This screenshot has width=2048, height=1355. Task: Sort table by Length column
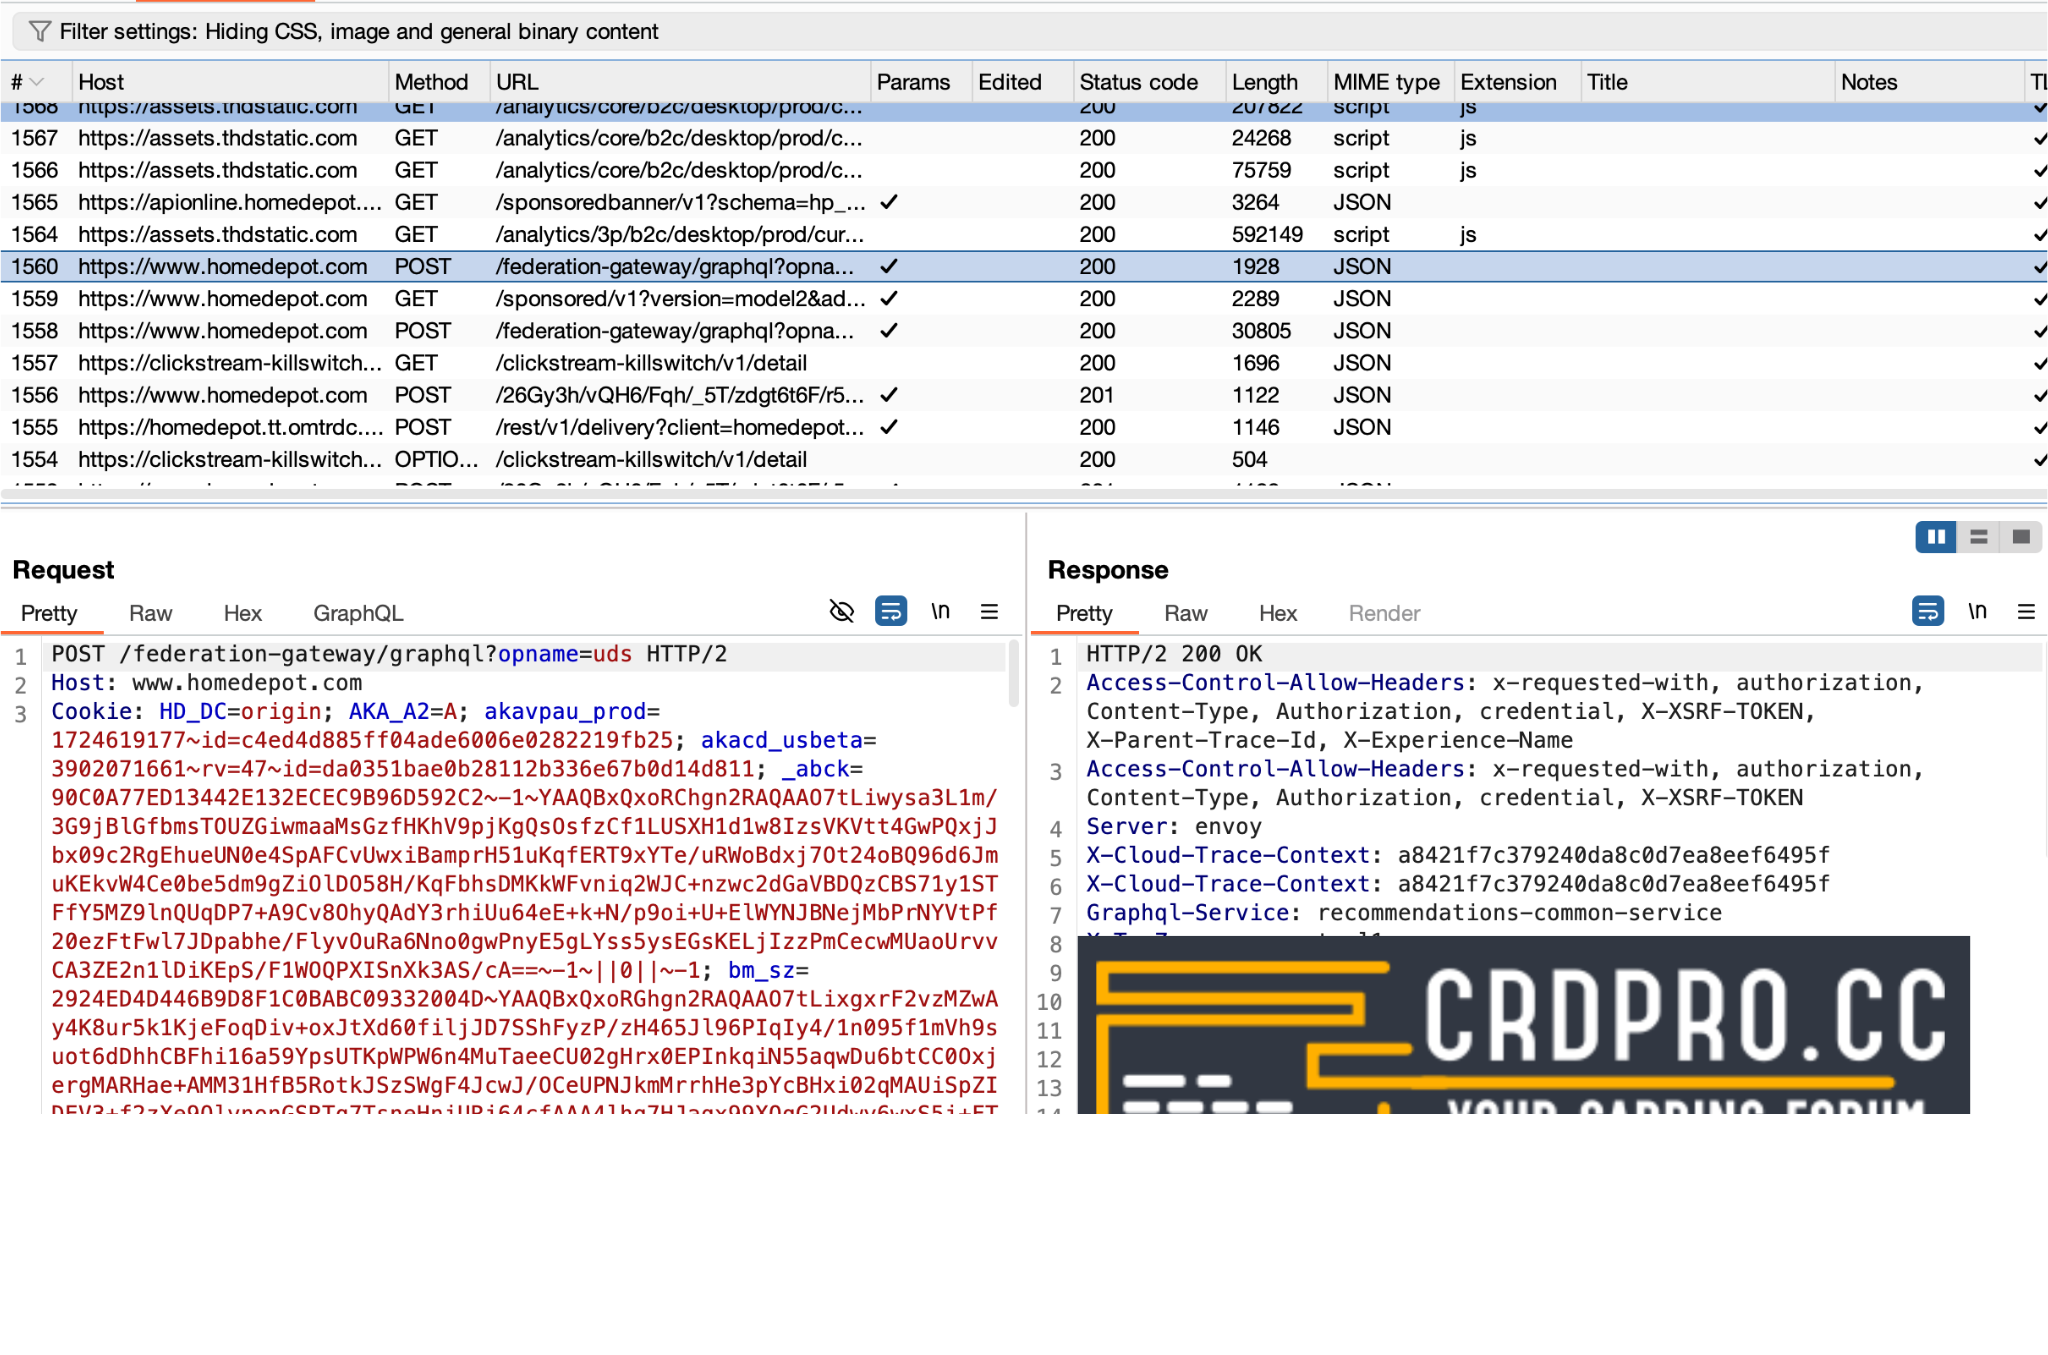coord(1276,82)
